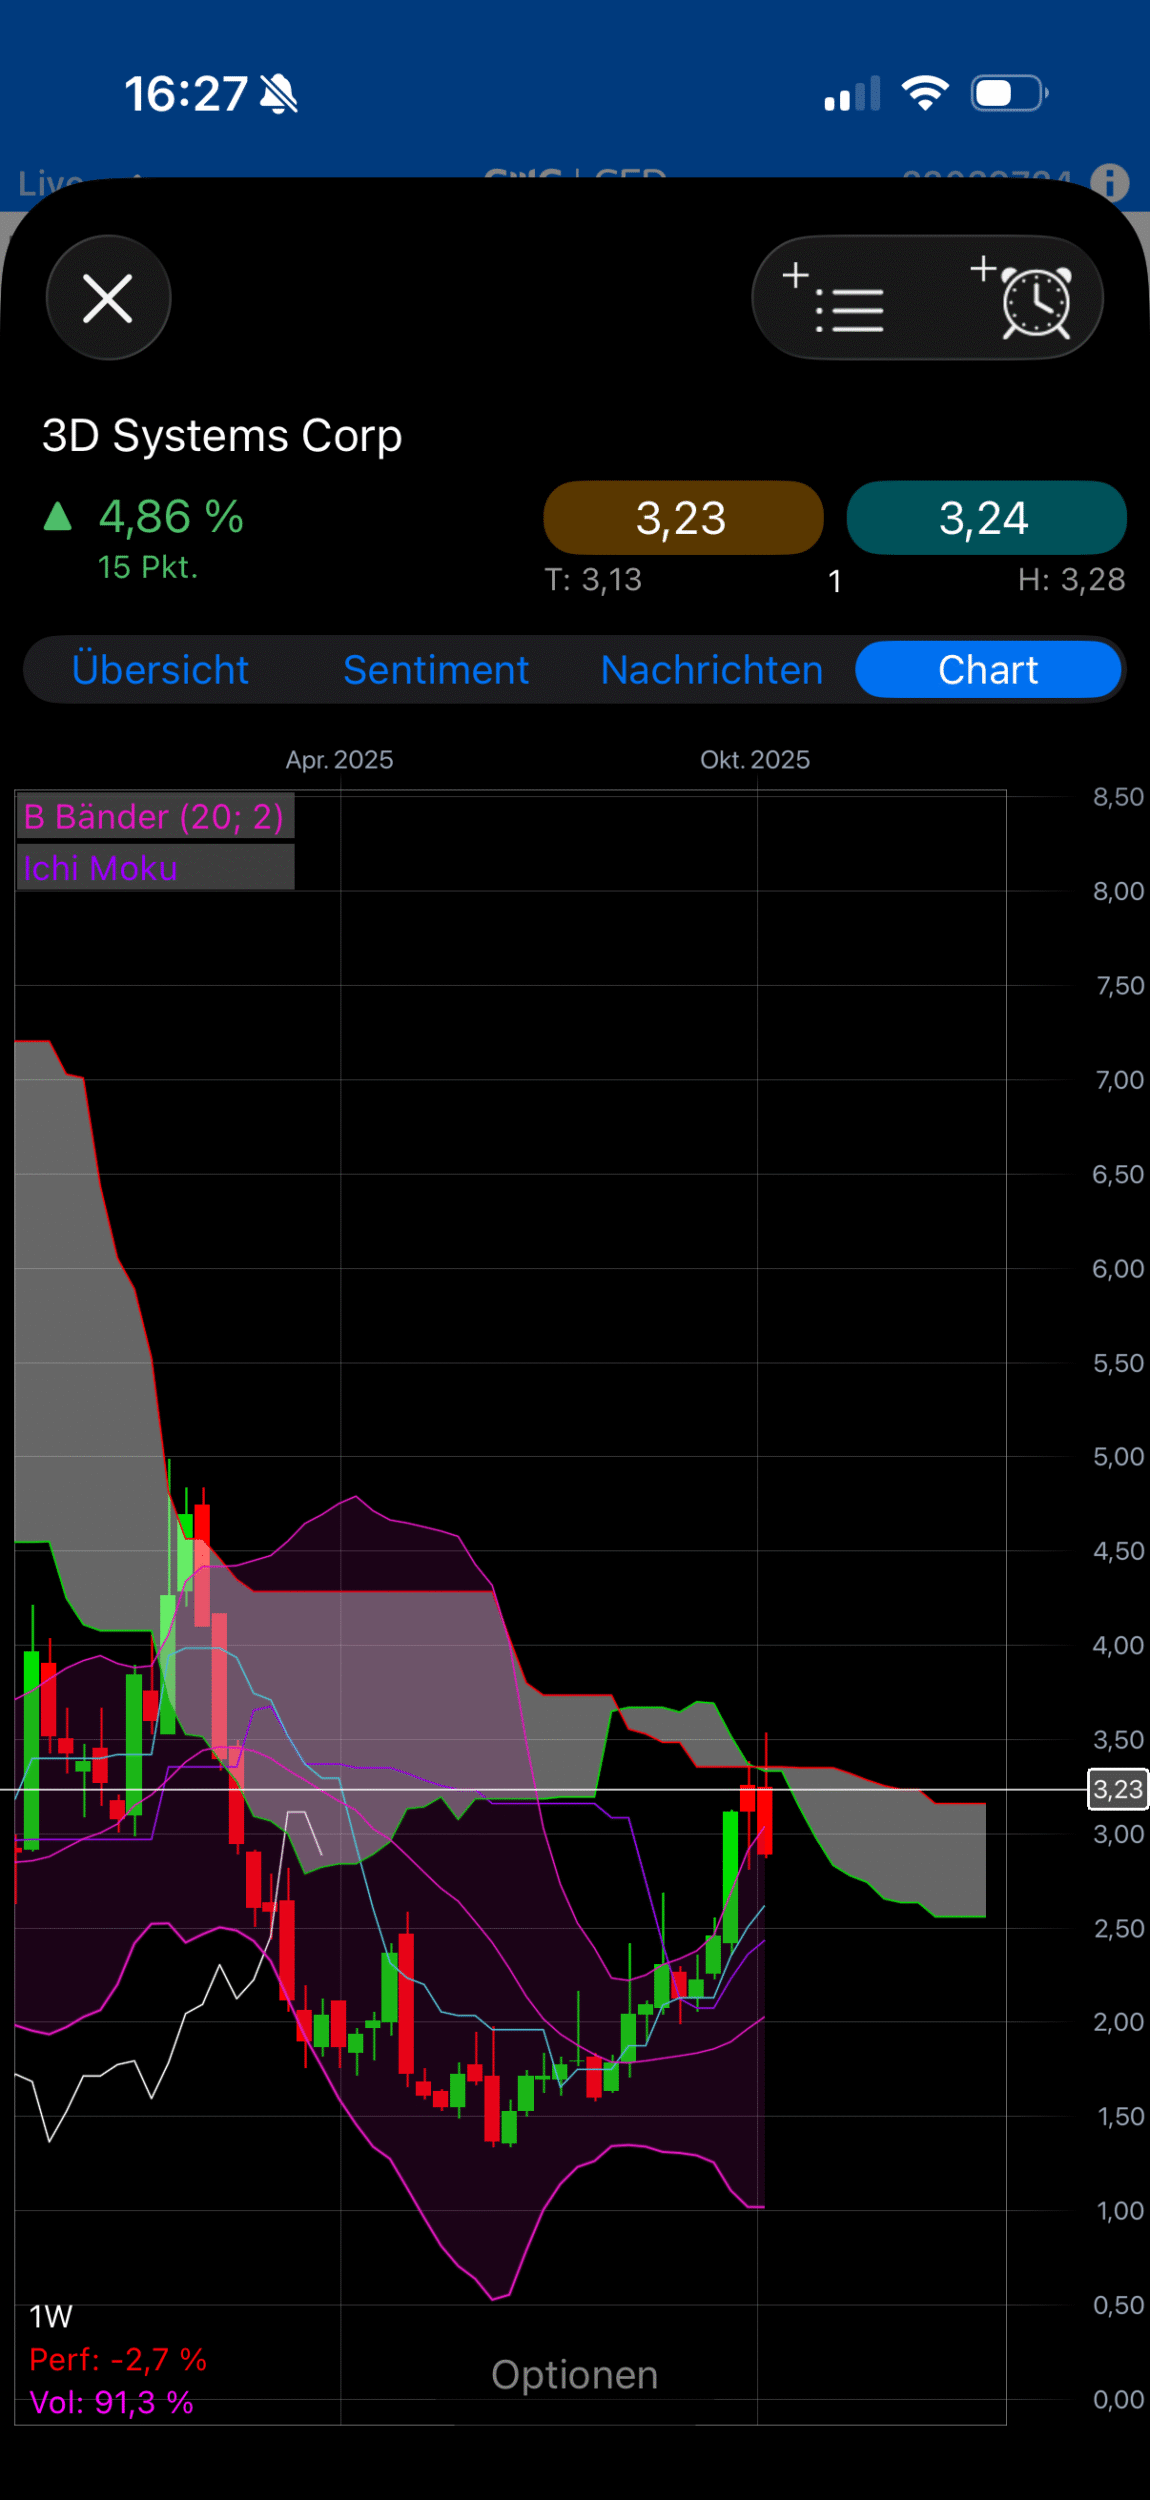Tap the info icon in top right
The width and height of the screenshot is (1150, 2500).
point(1109,183)
